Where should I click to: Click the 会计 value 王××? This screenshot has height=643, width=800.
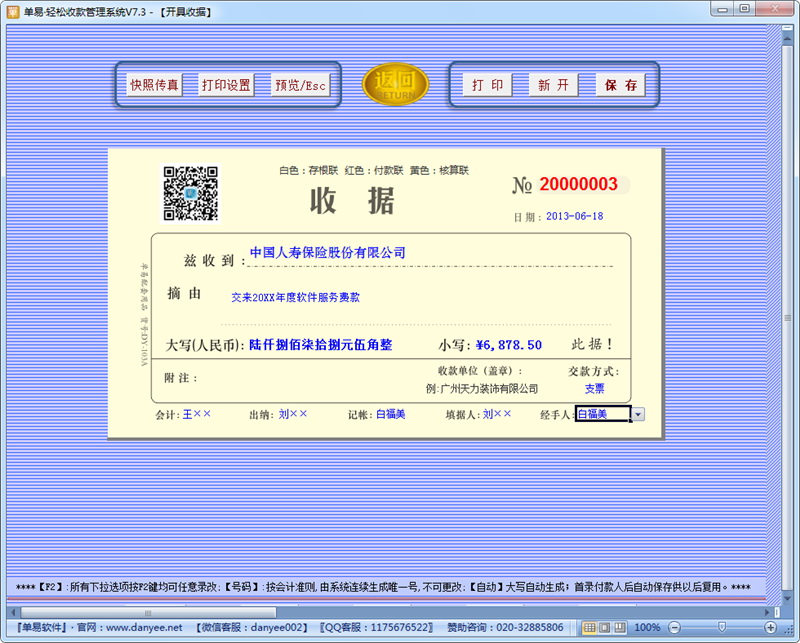196,414
